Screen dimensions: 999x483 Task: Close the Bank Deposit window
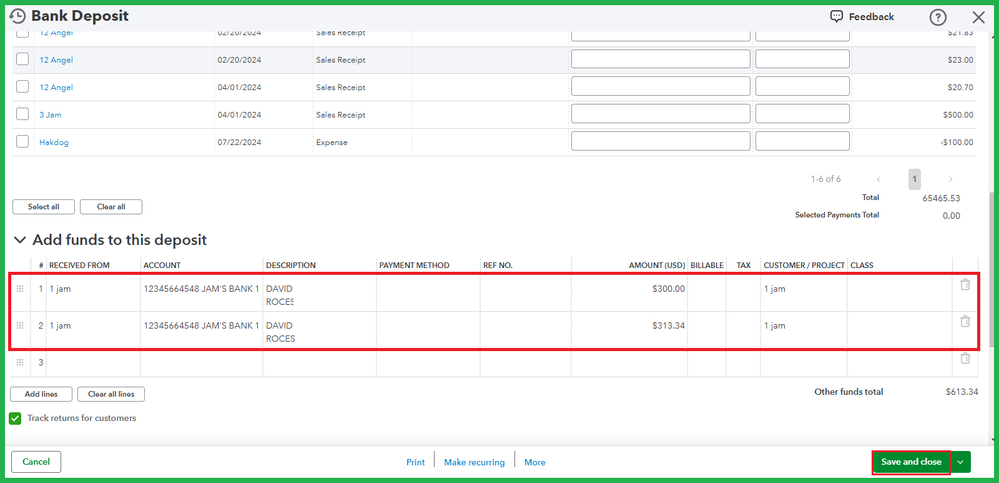(979, 17)
